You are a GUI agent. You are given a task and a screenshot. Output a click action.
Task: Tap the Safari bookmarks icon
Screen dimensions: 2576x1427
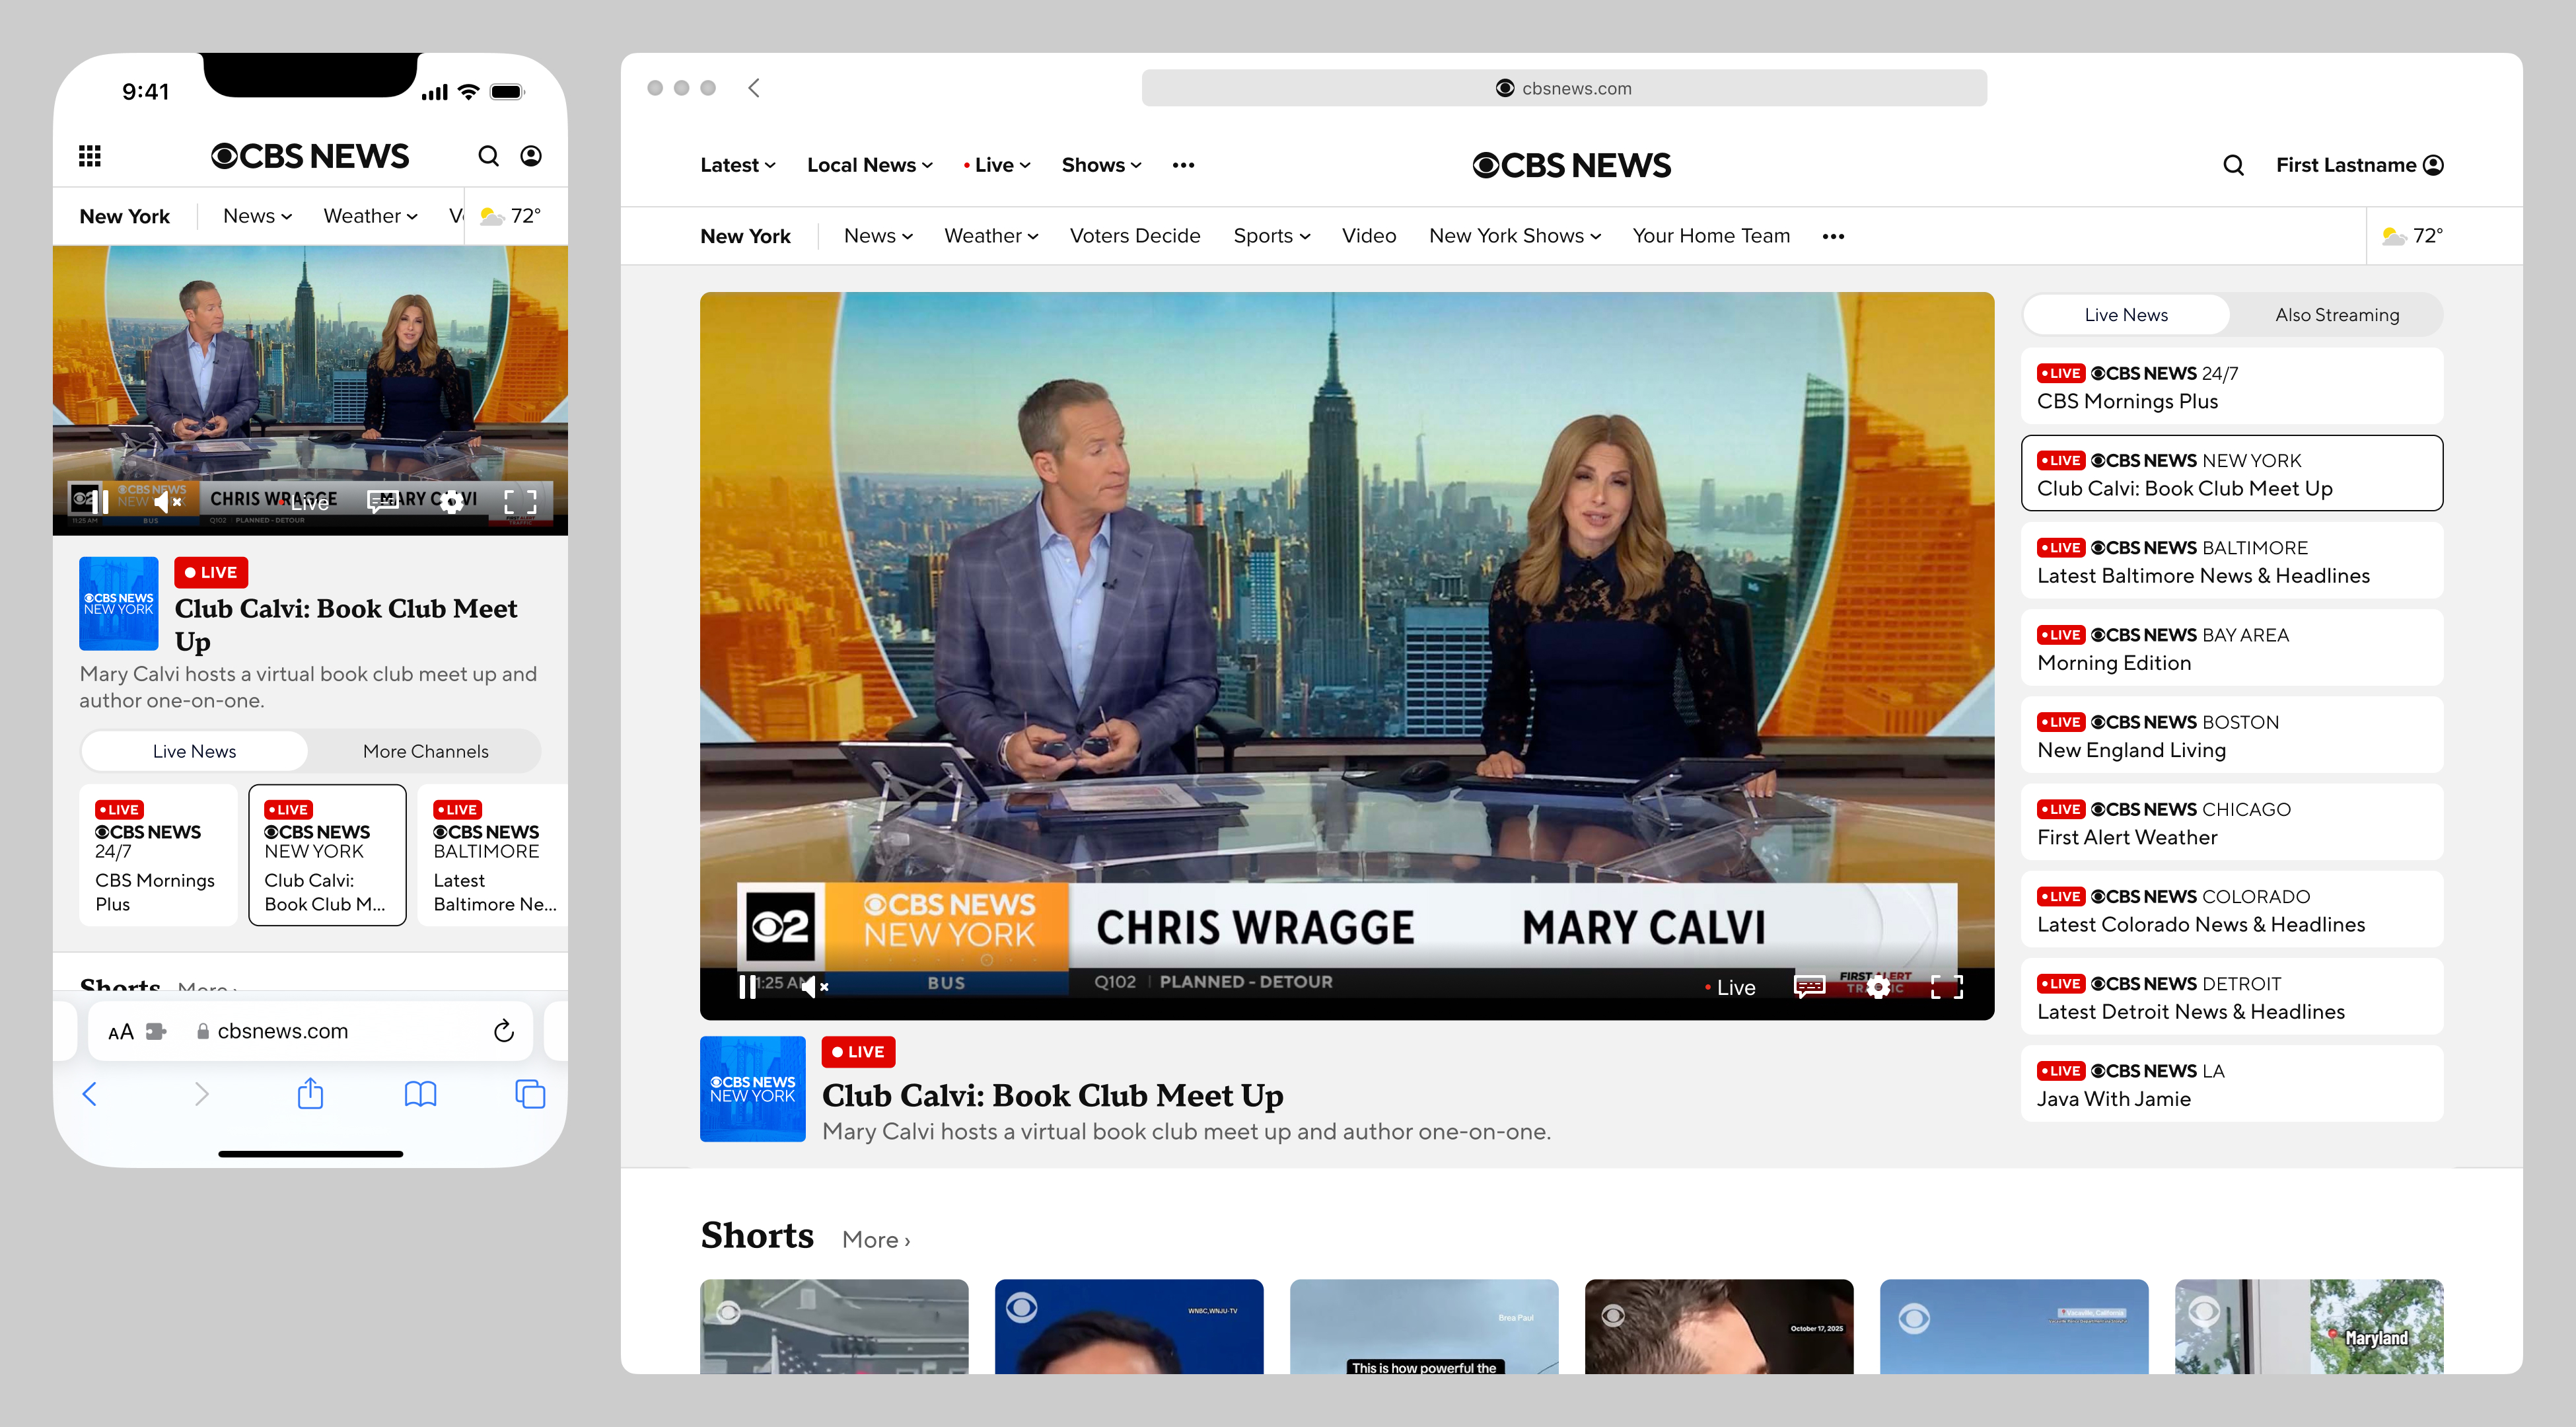420,1093
